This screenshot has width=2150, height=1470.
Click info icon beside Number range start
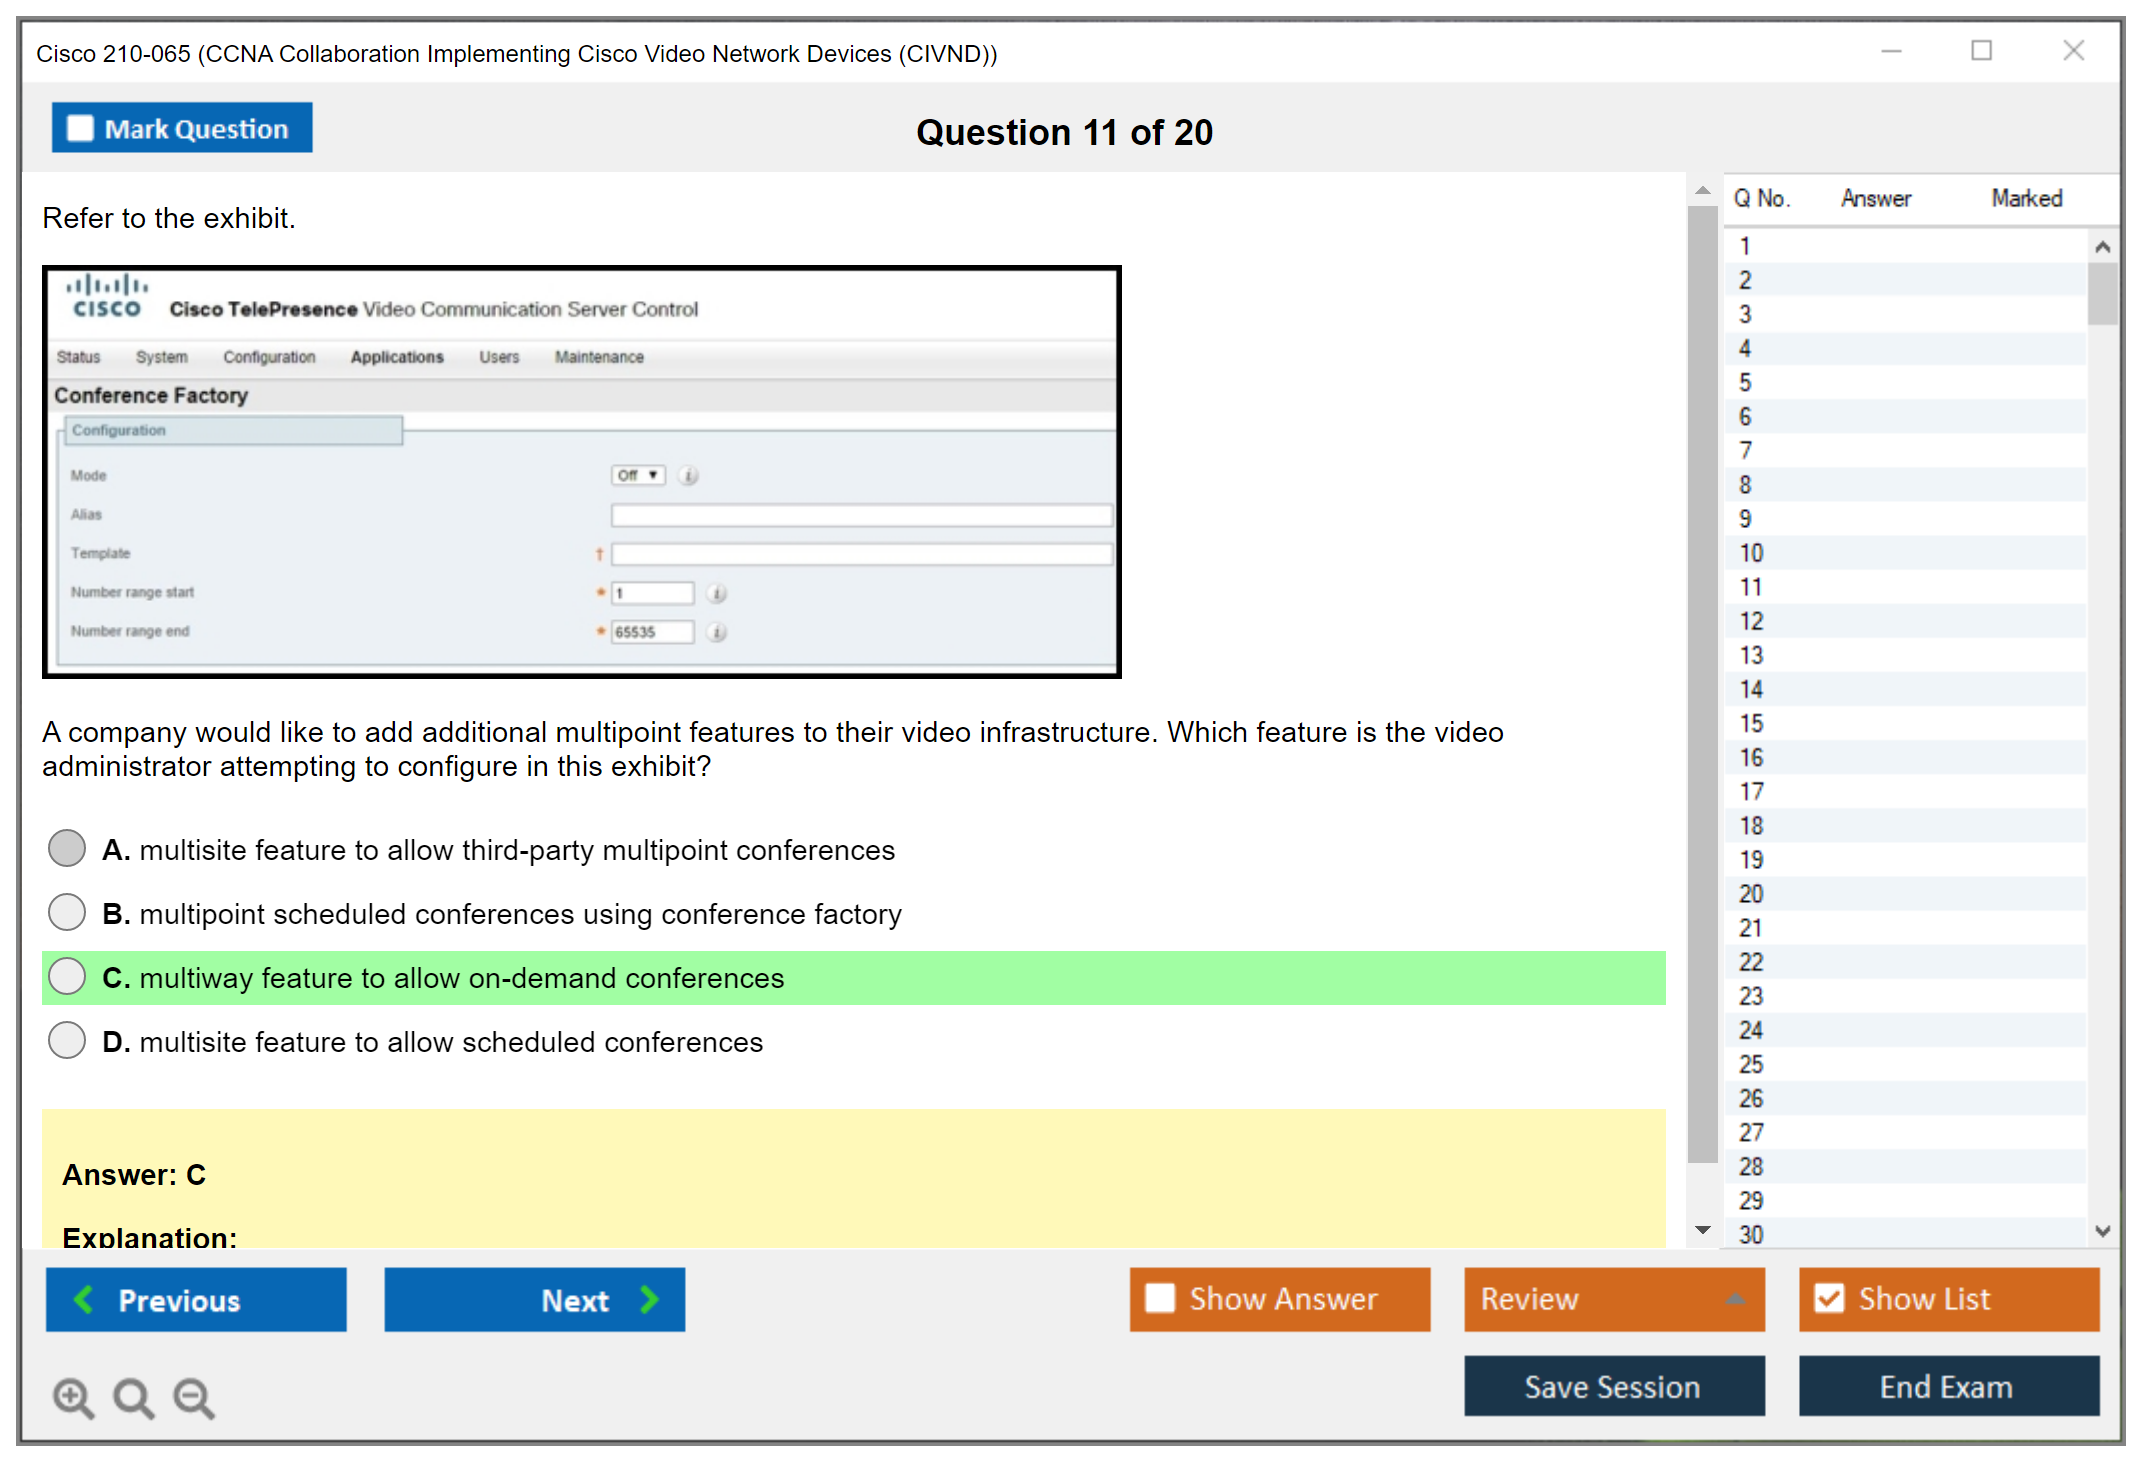point(717,593)
